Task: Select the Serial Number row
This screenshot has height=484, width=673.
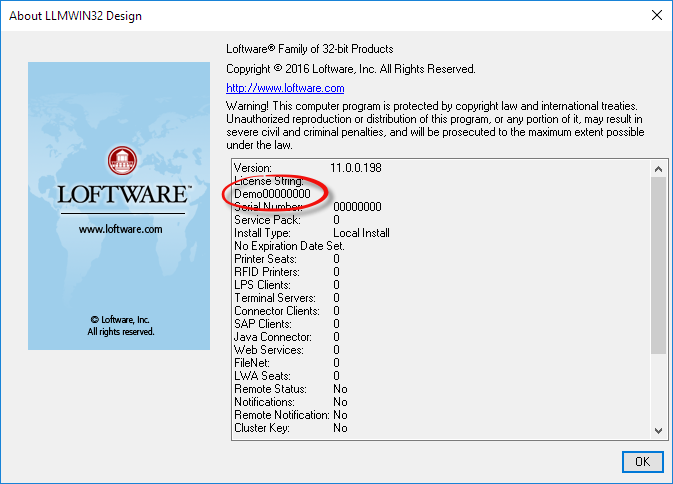Action: (x=308, y=207)
